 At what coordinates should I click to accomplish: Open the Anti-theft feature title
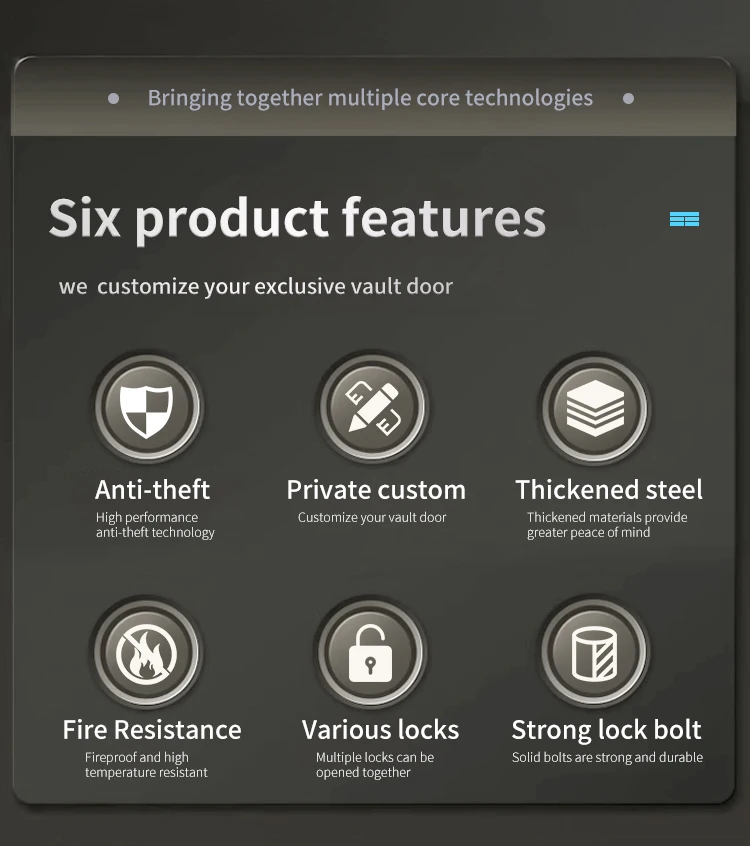(x=152, y=490)
